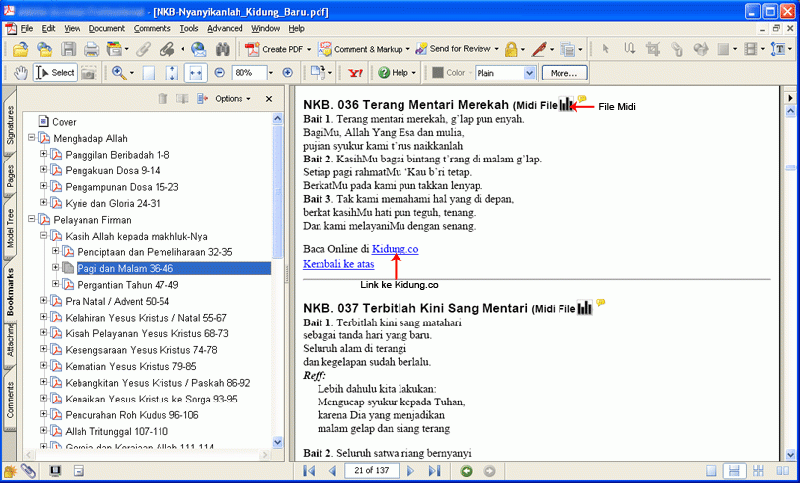This screenshot has width=800, height=483.
Task: Open the Plain style dropdown
Action: pyautogui.click(x=529, y=73)
